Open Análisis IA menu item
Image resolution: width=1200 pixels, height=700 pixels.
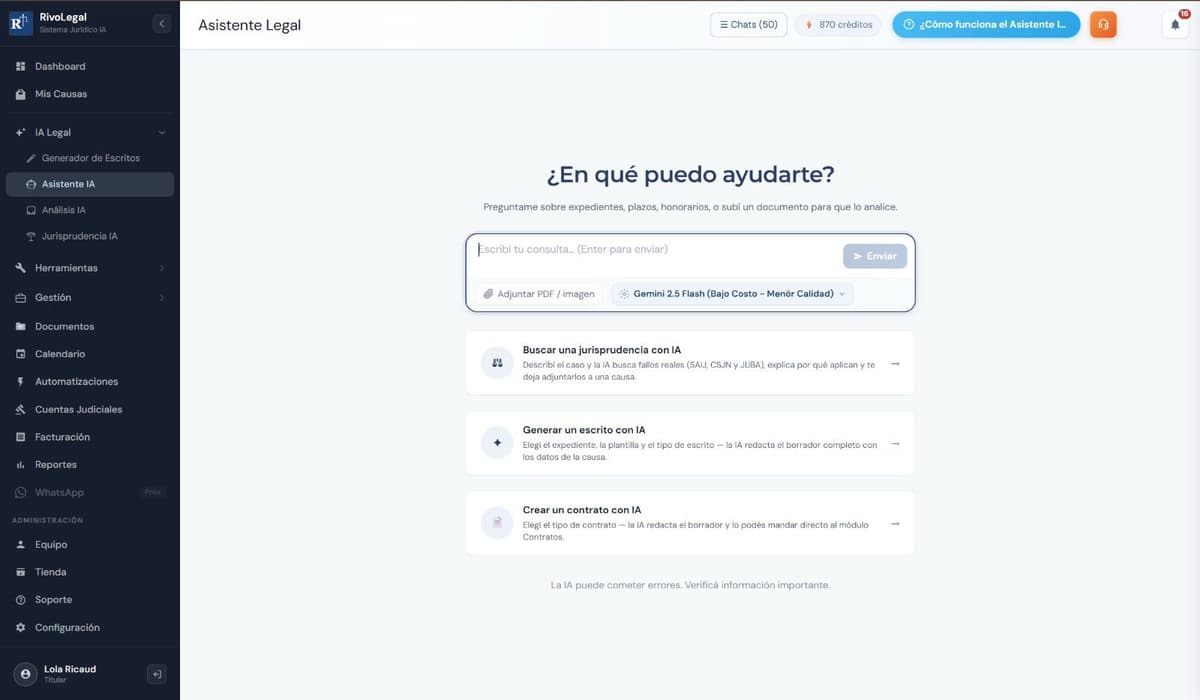click(90, 210)
